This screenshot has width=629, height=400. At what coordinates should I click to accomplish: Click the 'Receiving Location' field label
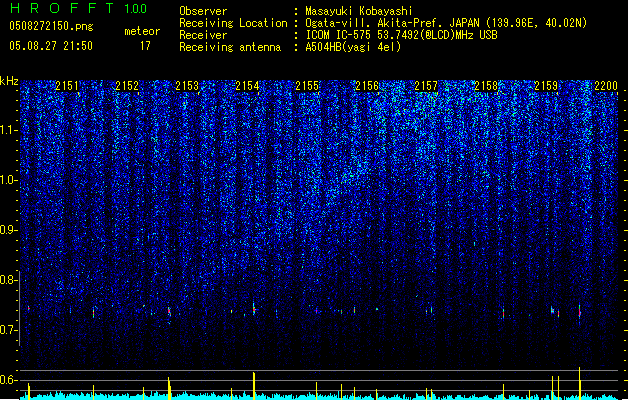pyautogui.click(x=233, y=23)
